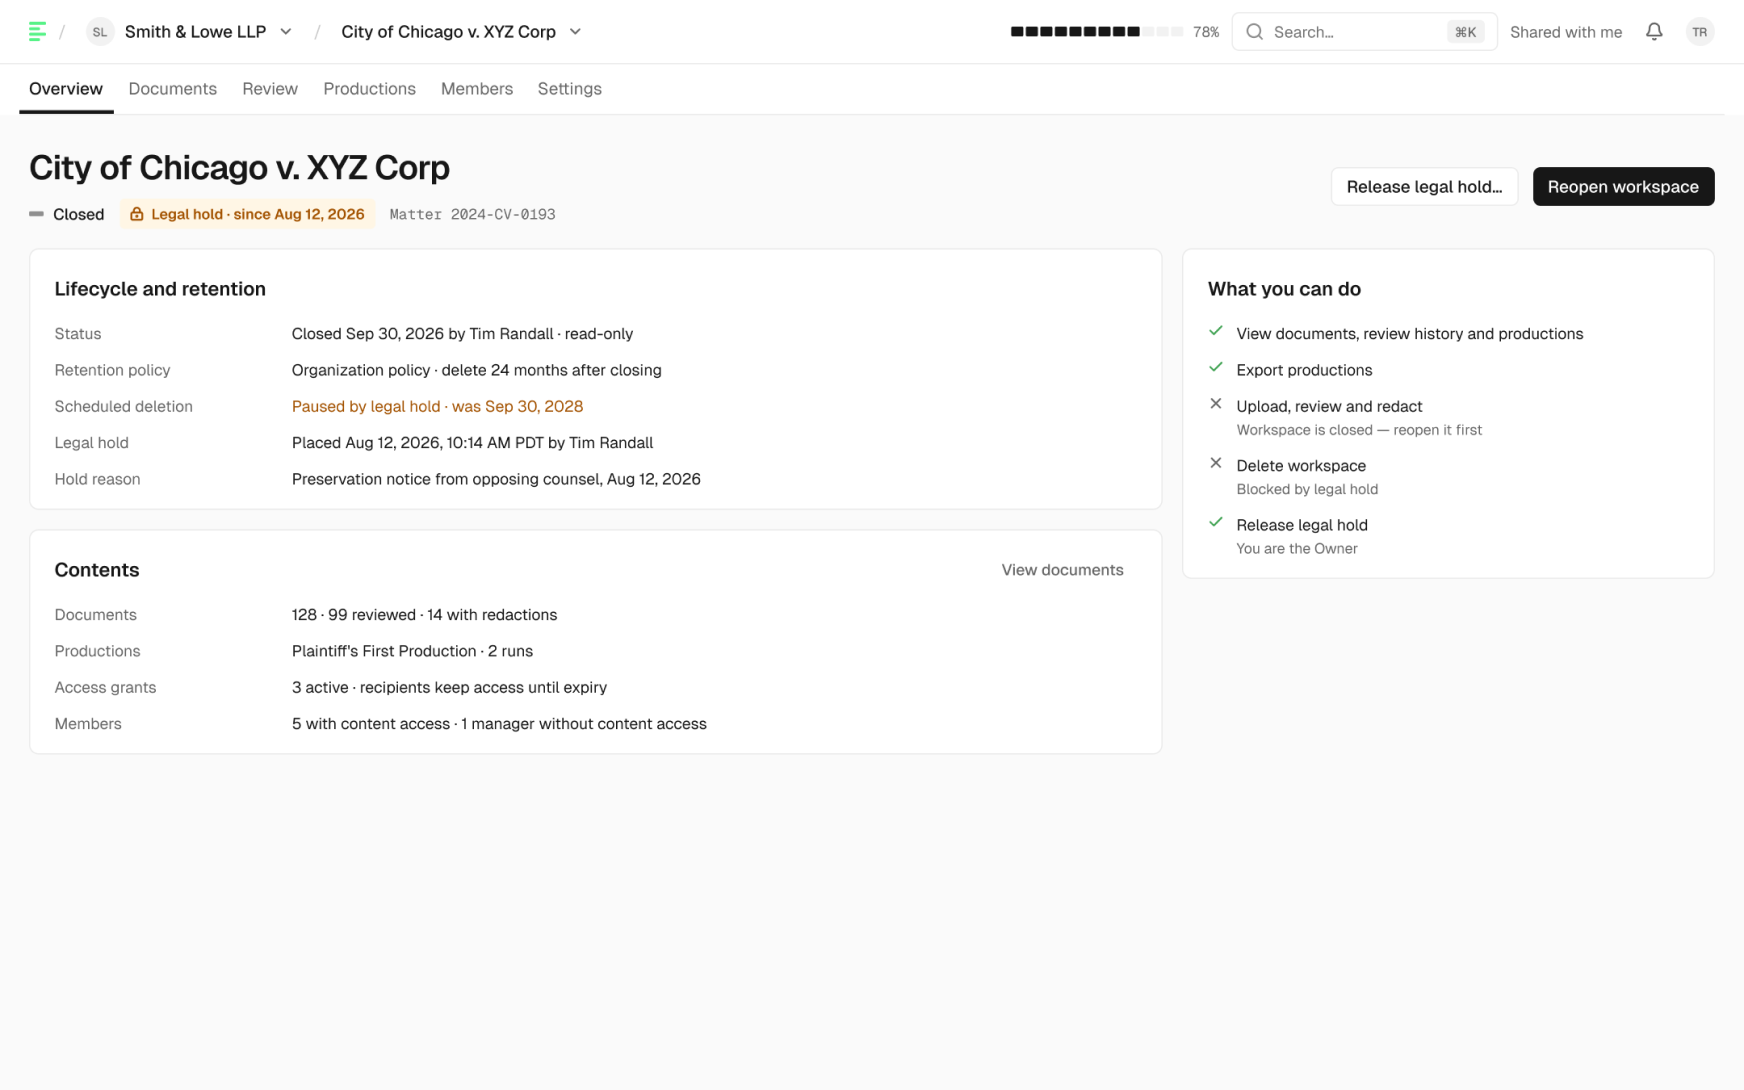
Task: Expand the City of Chicago v. XYZ Corp dropdown
Action: click(575, 32)
